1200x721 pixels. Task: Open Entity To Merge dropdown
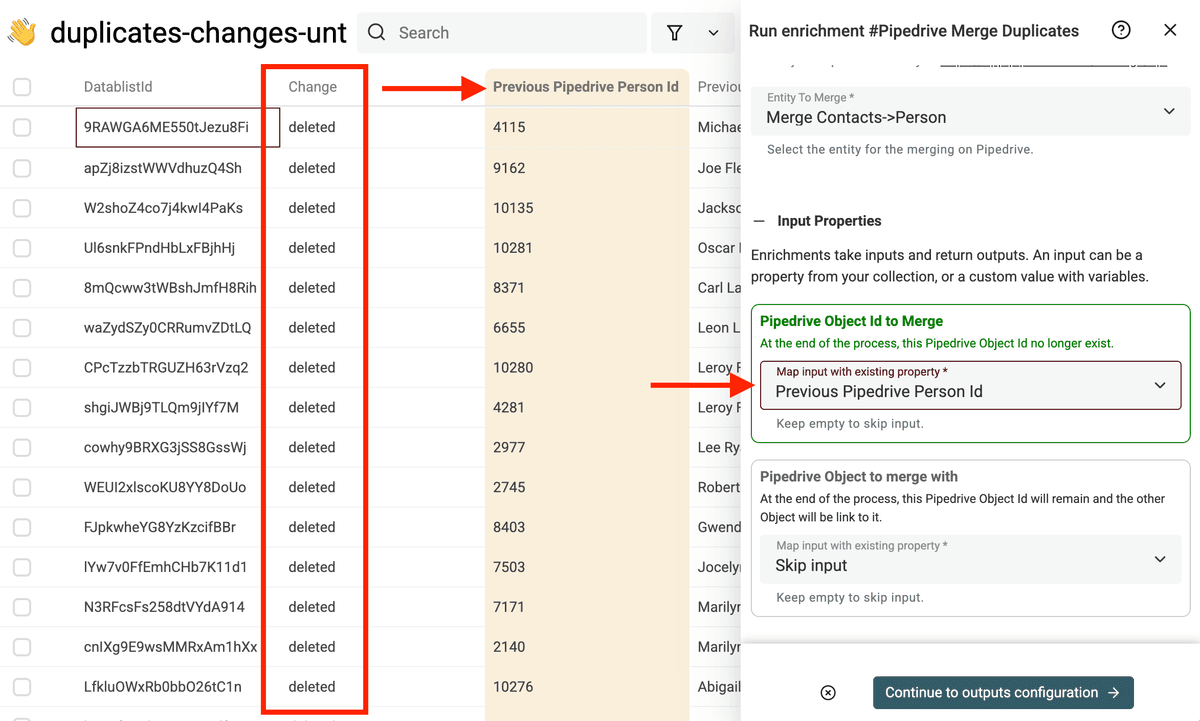pos(970,111)
